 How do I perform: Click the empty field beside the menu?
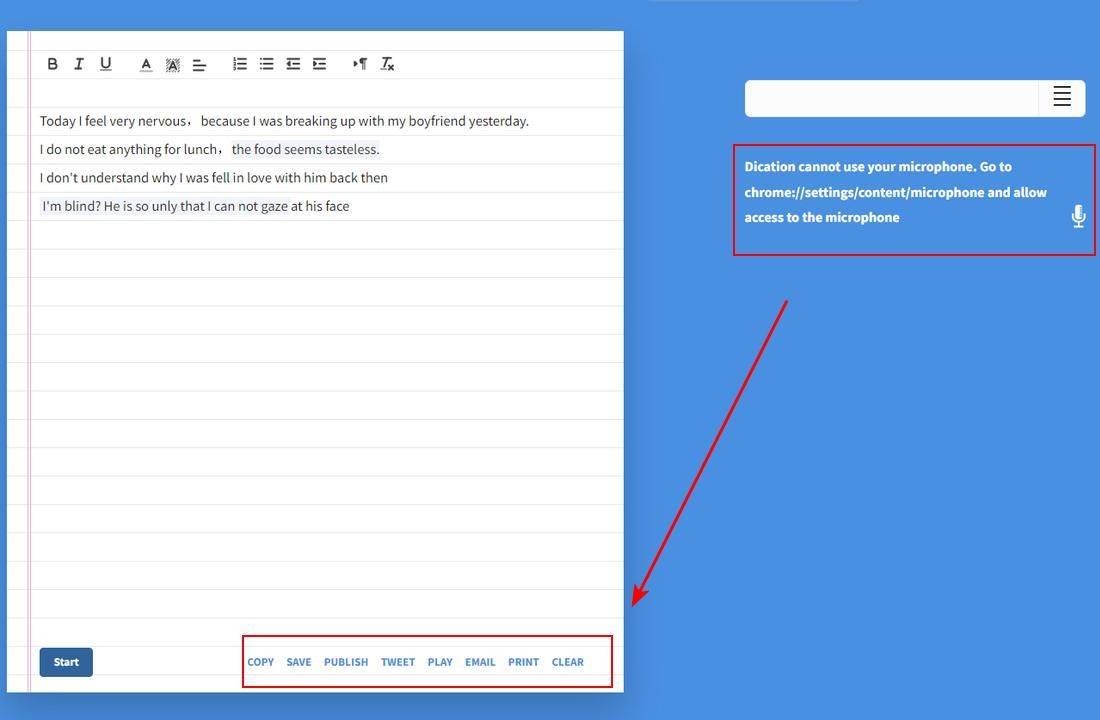tap(891, 98)
